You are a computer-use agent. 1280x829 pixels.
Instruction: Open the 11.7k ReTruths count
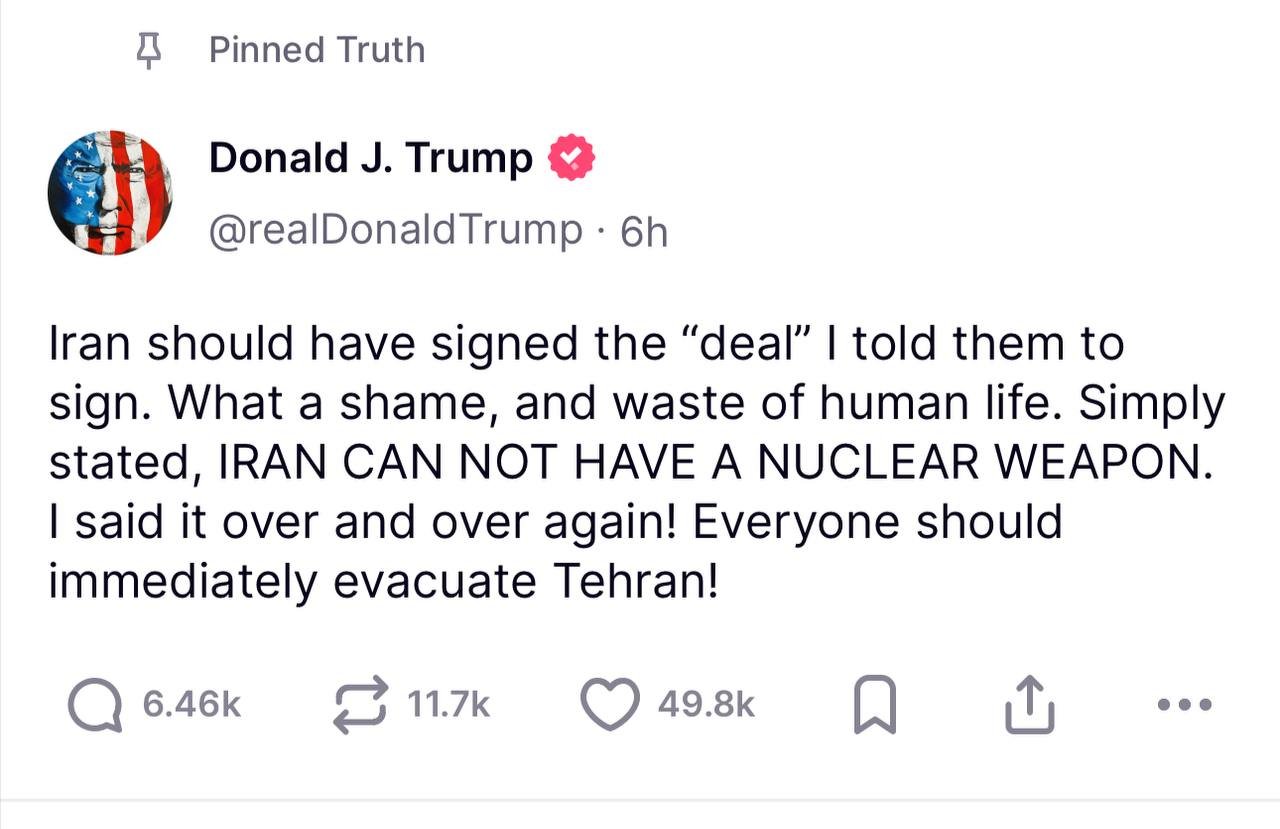coord(449,705)
